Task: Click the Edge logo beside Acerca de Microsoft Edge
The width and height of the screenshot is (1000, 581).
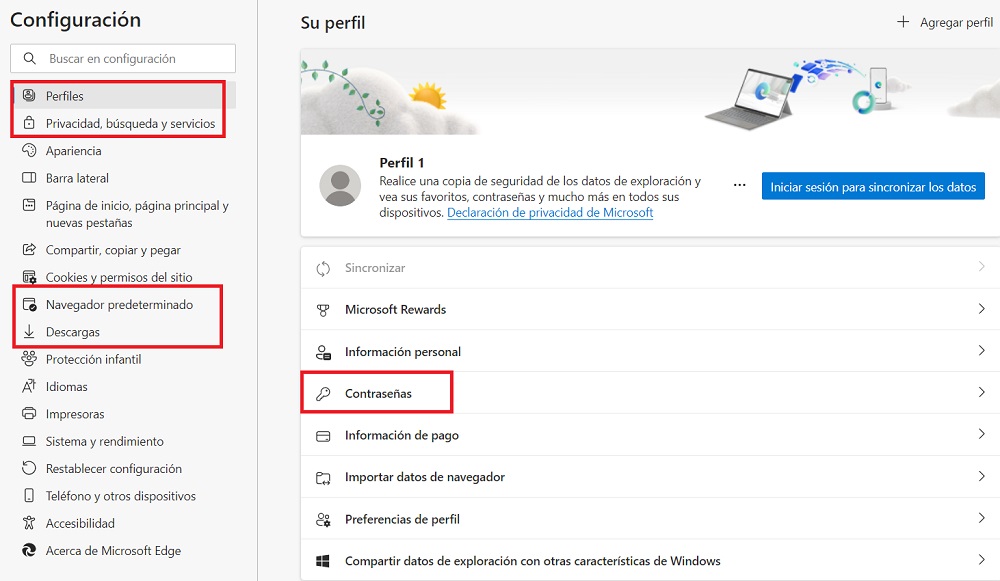Action: (29, 550)
